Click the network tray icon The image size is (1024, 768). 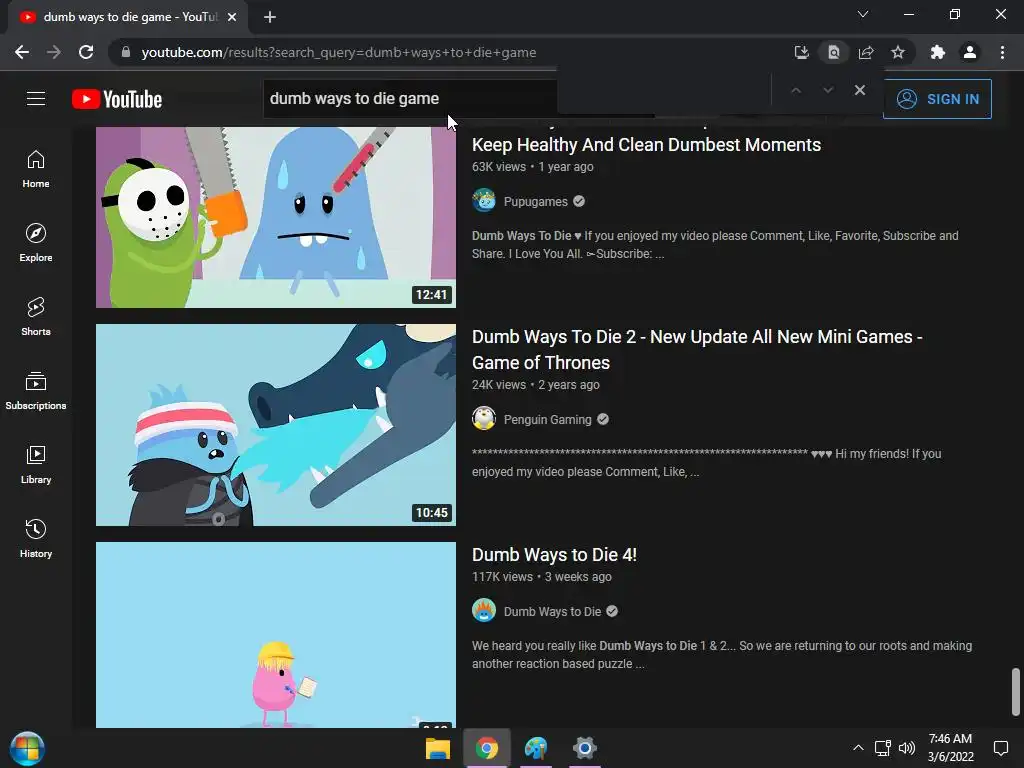(x=882, y=748)
